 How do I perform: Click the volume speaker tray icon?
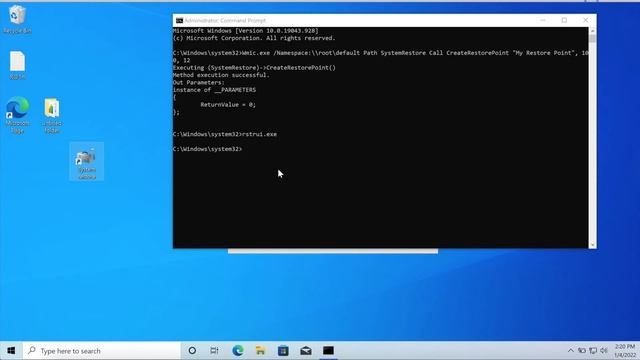point(604,351)
